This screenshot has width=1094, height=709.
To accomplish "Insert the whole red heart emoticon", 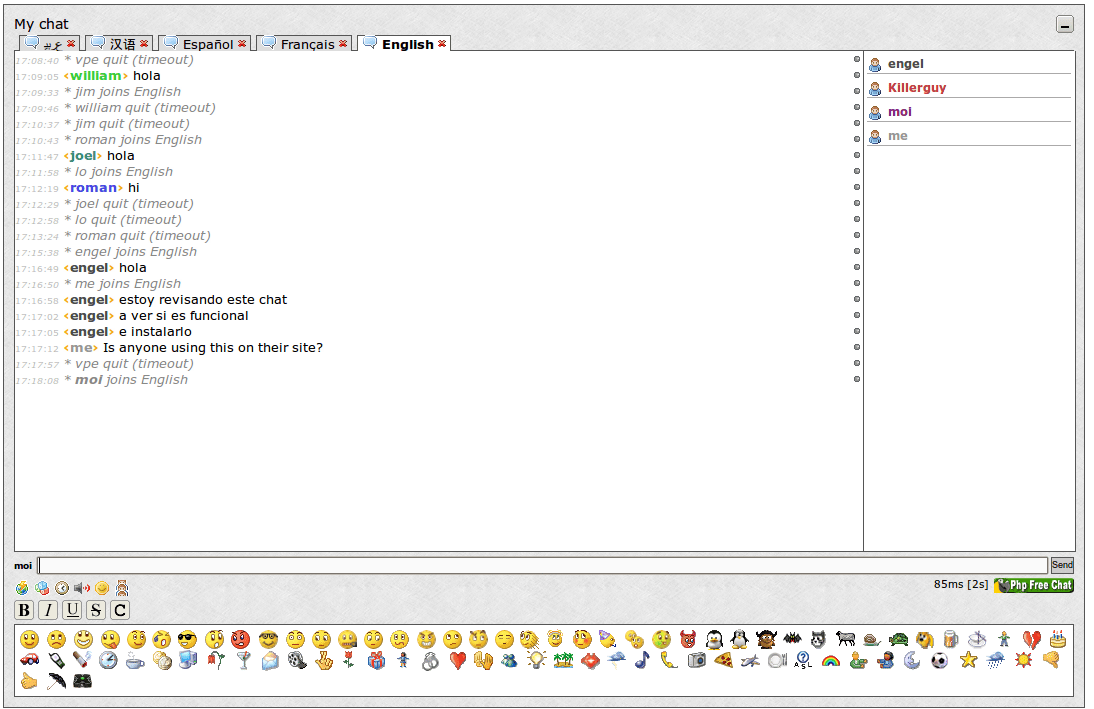I will click(458, 660).
